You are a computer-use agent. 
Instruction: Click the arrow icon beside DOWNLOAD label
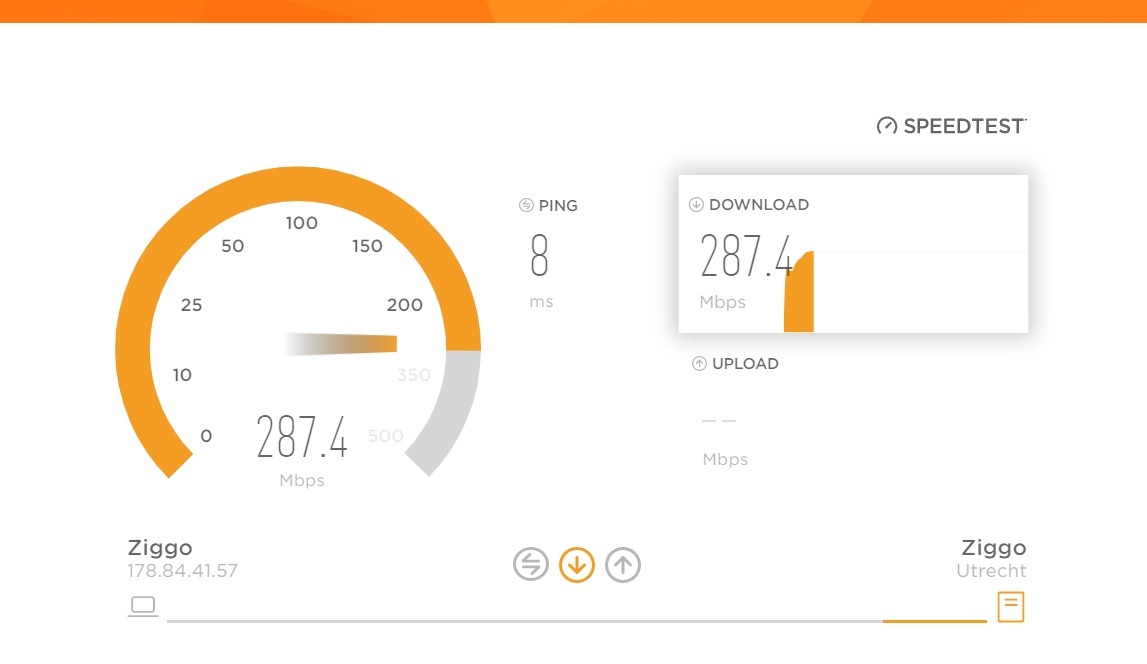[x=696, y=205]
